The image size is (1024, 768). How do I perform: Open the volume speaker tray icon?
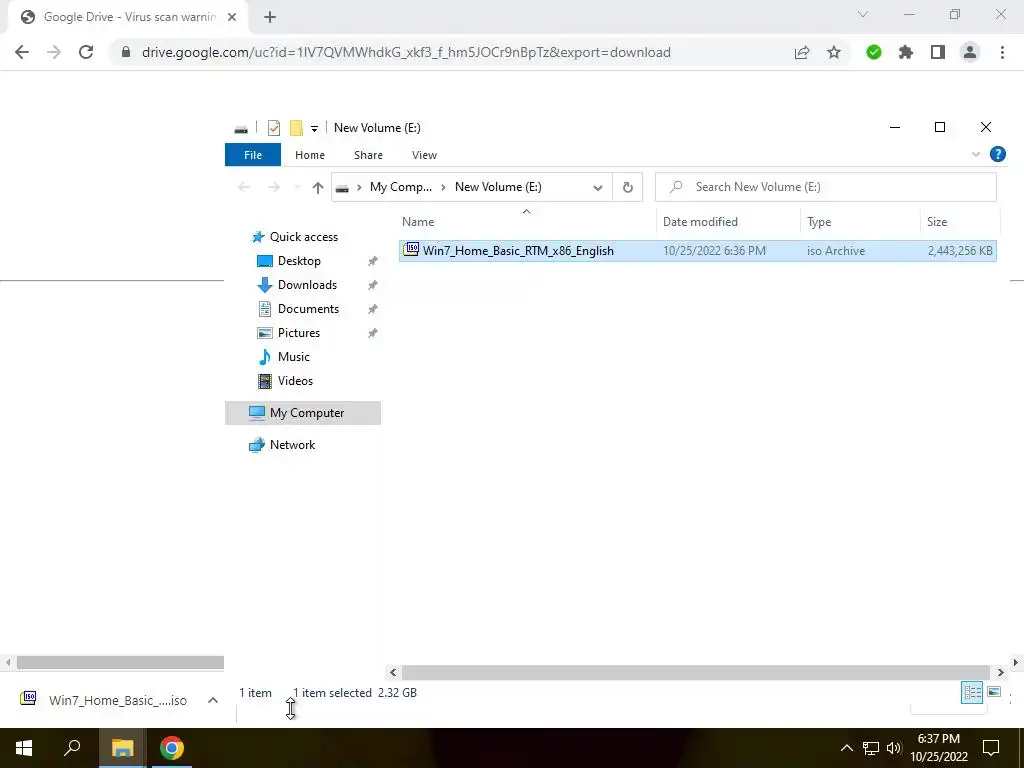click(x=893, y=748)
